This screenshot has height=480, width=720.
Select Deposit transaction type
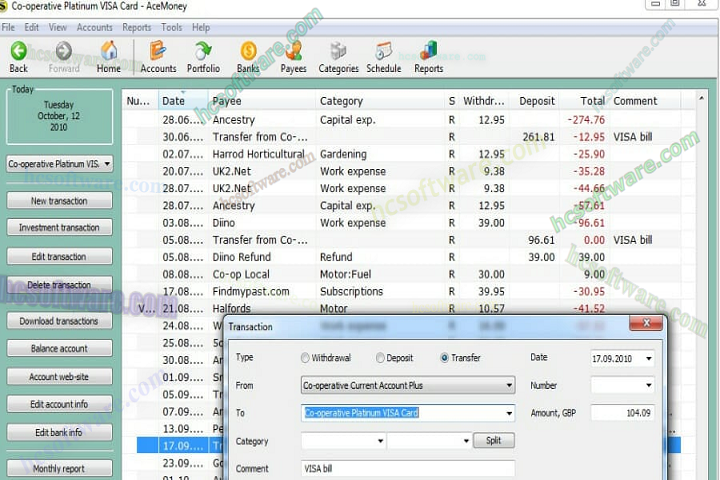[x=380, y=358]
